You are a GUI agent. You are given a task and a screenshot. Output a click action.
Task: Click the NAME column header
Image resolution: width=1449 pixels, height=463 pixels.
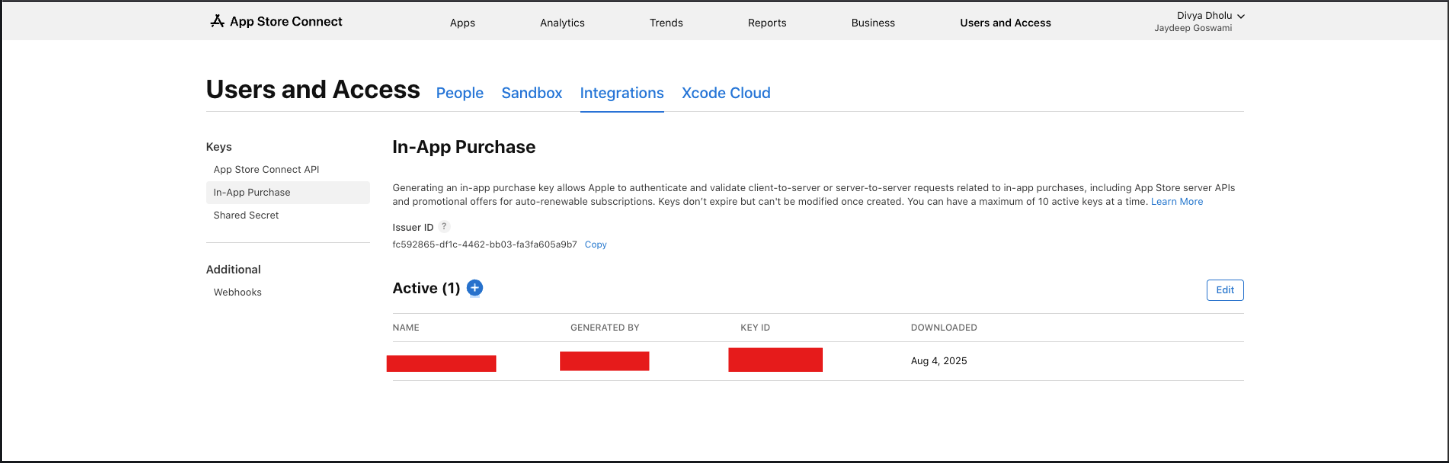pos(405,328)
